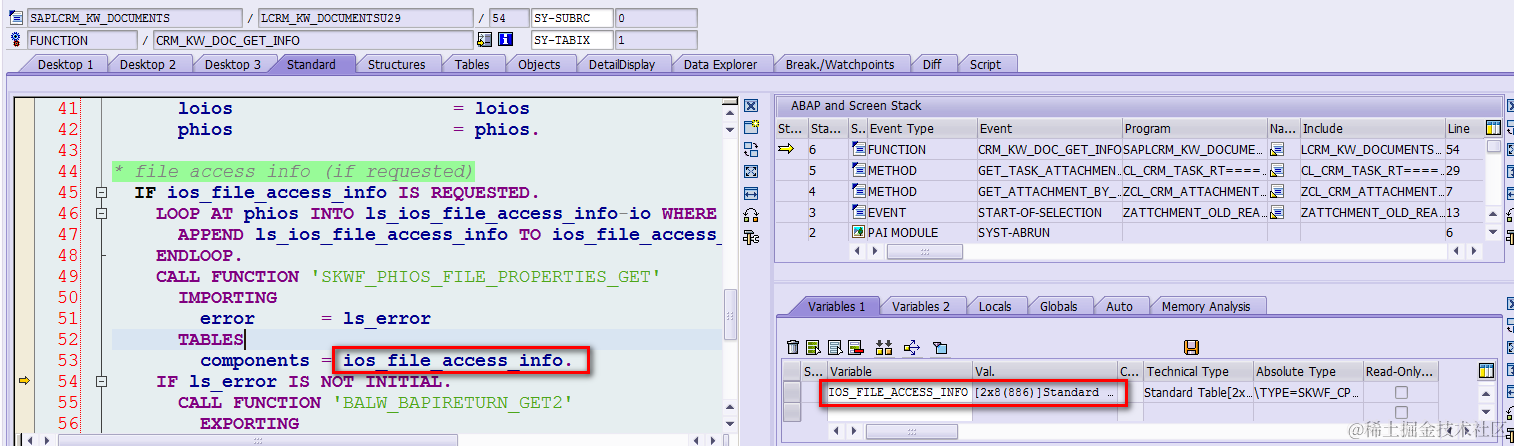Select the GET_ATTACHMENT_BY_ stack row event

(x=1048, y=192)
